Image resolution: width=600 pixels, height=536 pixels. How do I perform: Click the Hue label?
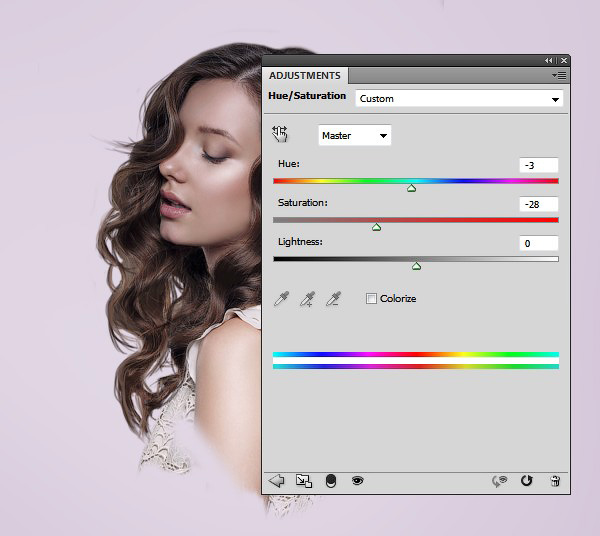289,164
